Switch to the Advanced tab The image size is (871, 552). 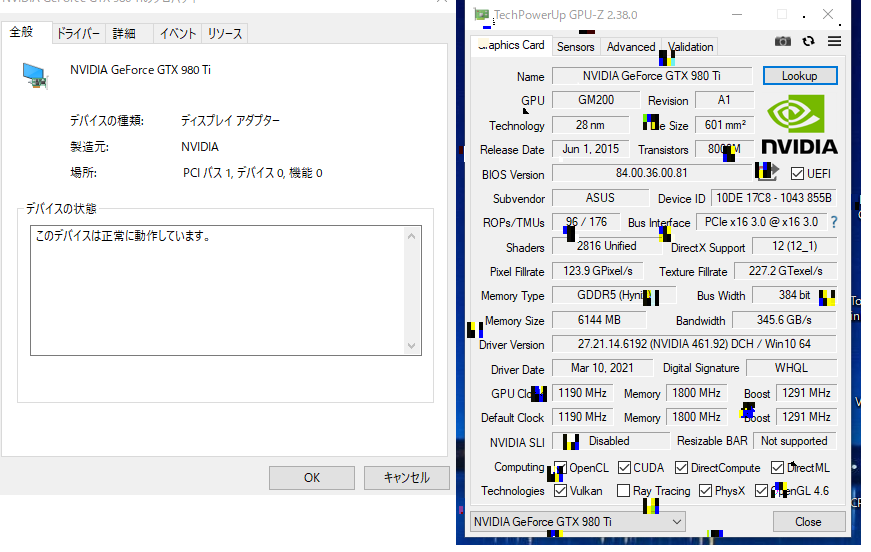point(630,47)
